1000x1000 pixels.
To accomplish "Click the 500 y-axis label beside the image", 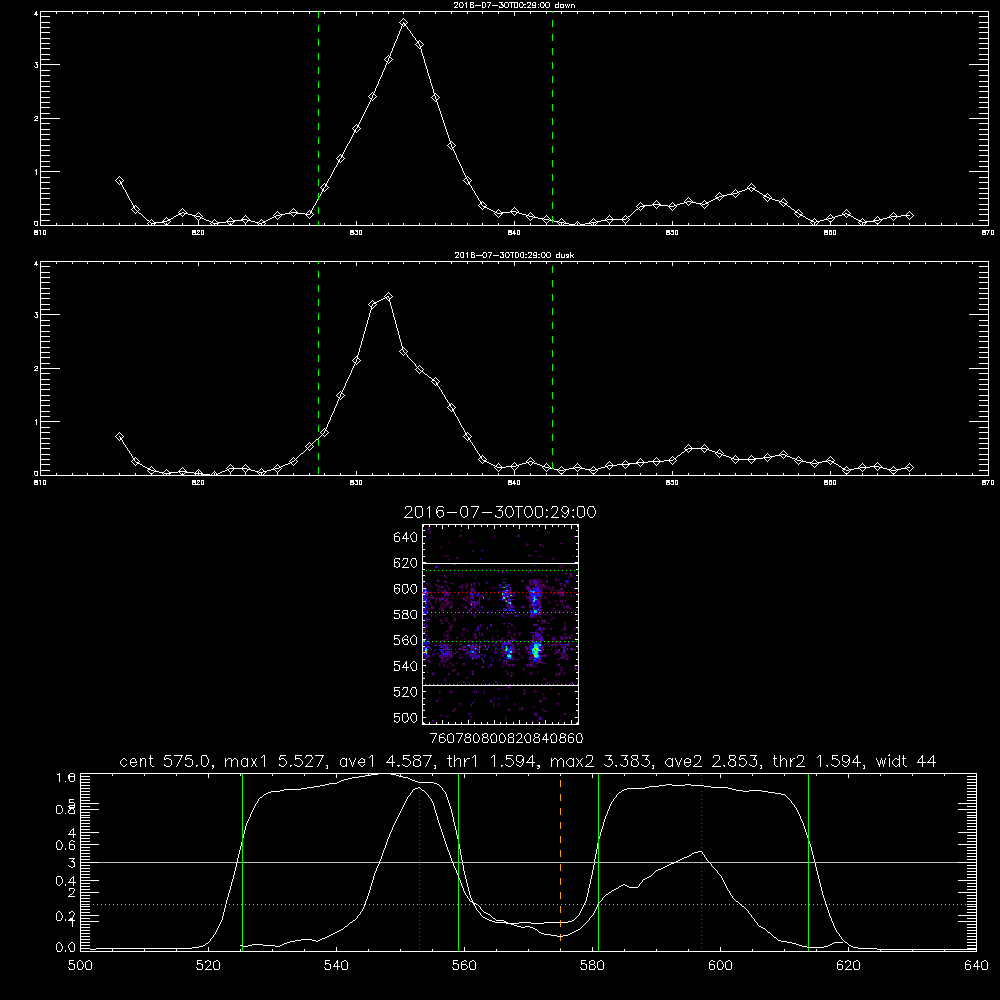I will click(406, 717).
